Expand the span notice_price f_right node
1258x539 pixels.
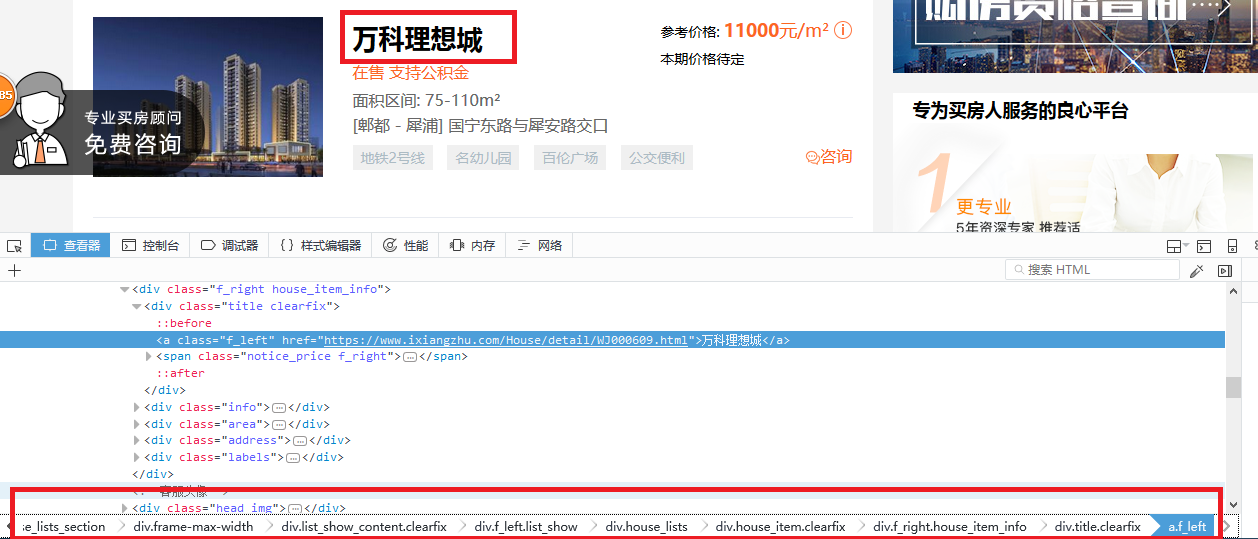click(149, 356)
